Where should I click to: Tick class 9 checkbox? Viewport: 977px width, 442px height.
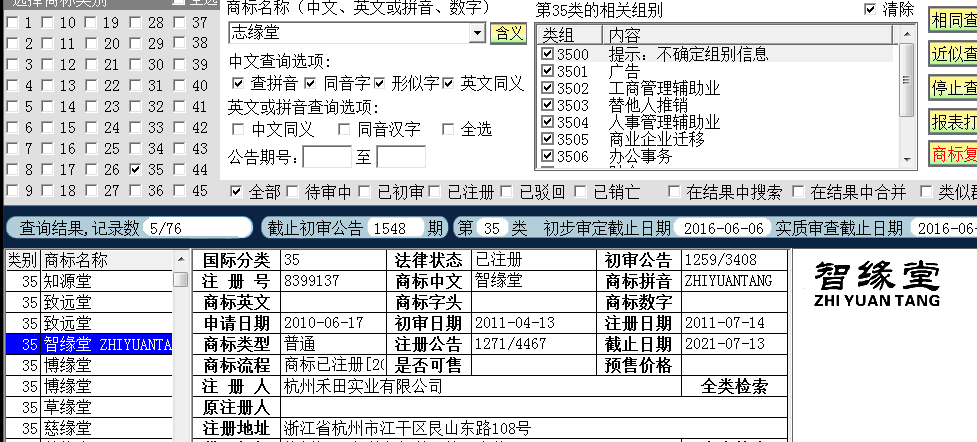click(12, 191)
